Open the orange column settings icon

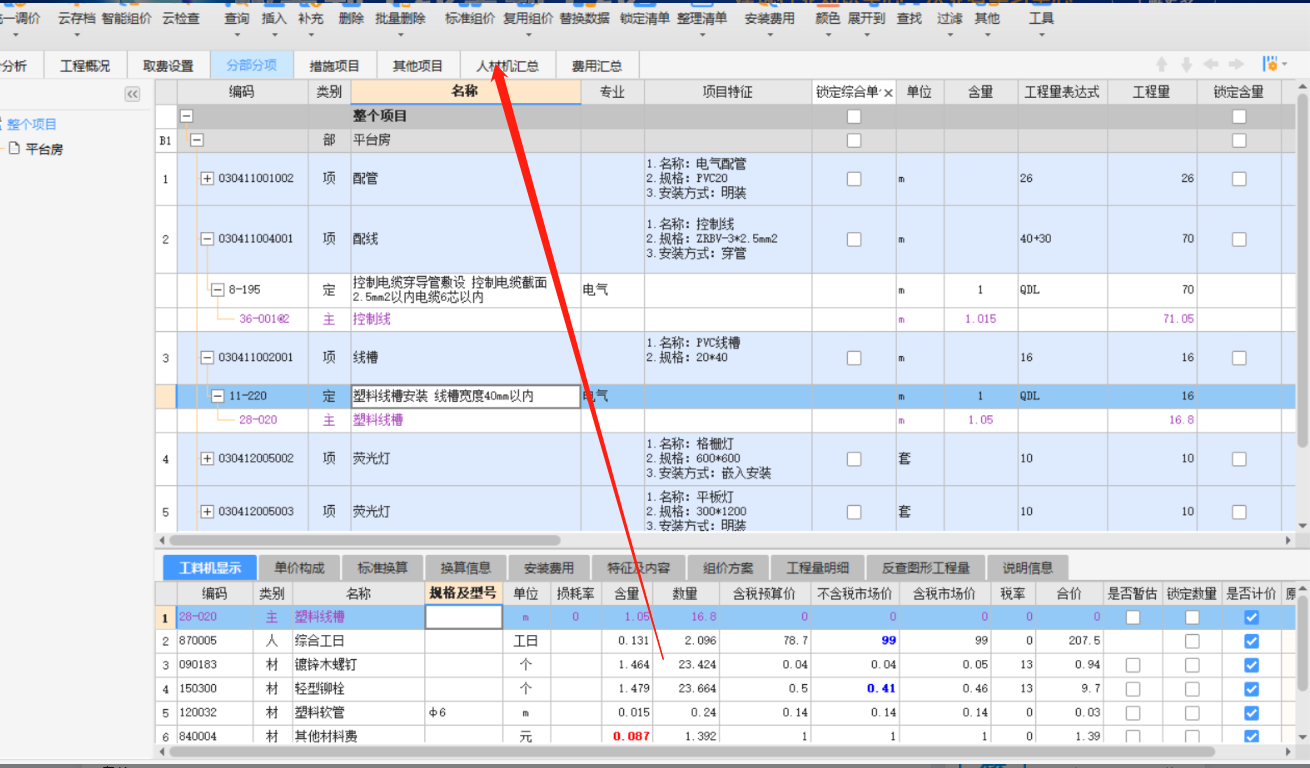coord(1270,65)
